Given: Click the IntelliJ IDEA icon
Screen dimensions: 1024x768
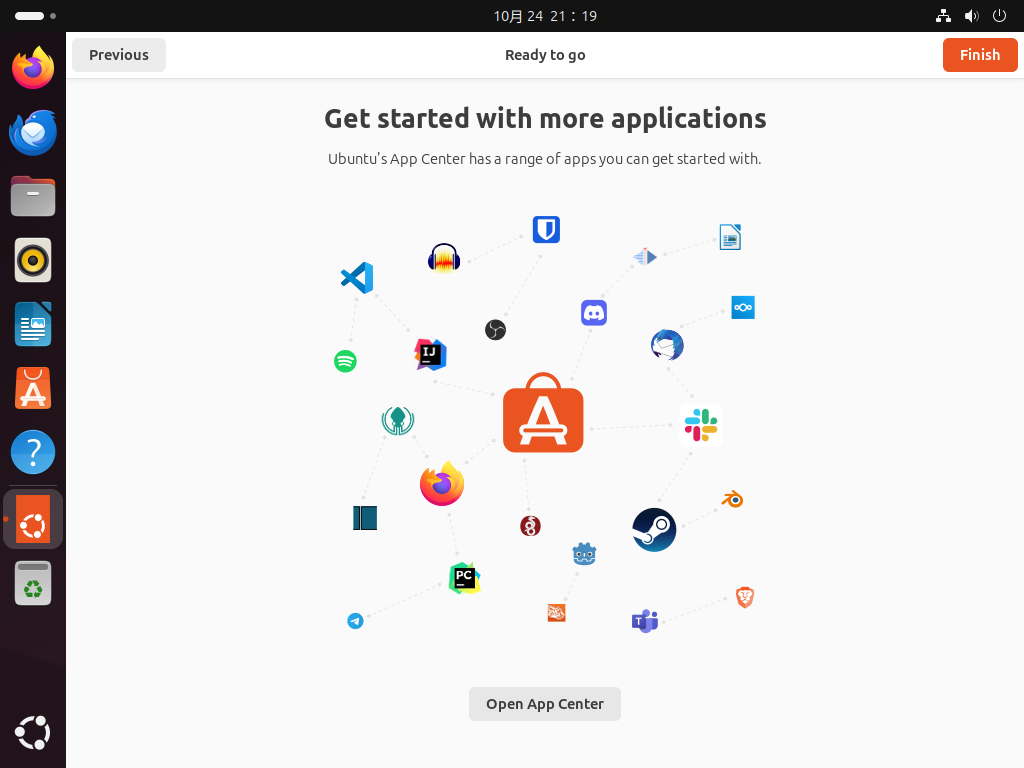Looking at the screenshot, I should (x=430, y=355).
